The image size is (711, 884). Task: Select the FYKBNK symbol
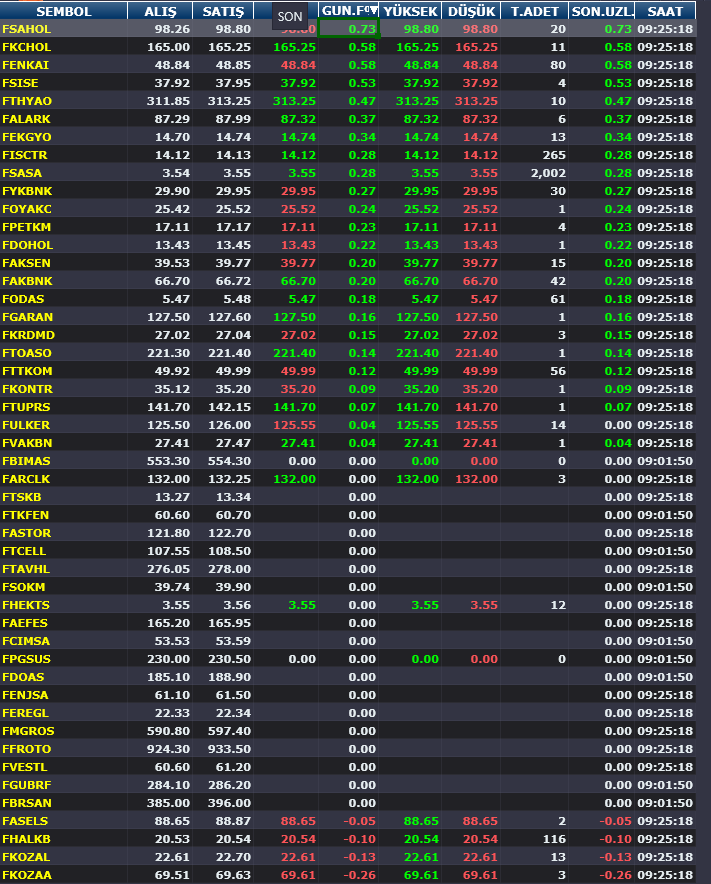(27, 191)
